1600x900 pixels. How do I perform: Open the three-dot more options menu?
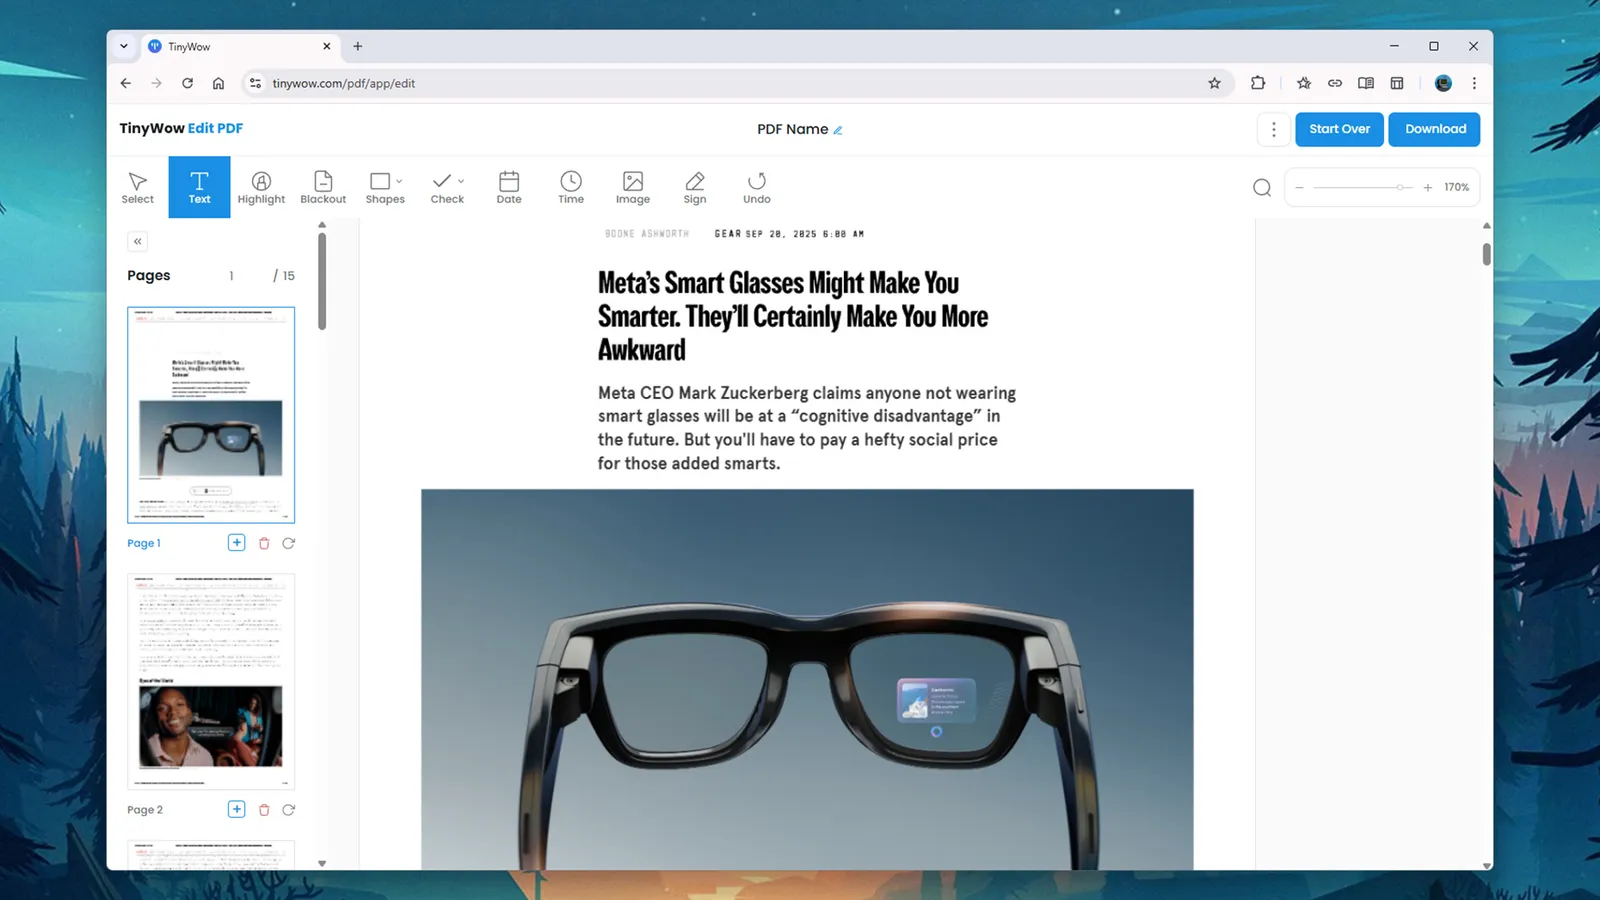pos(1273,129)
